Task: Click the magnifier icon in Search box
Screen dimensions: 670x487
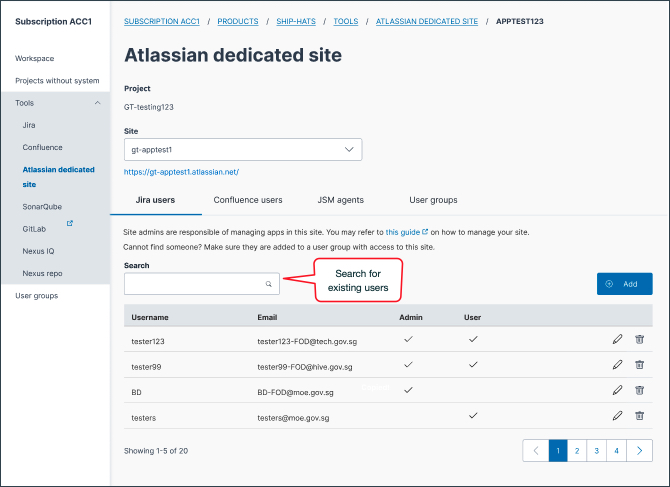Action: (269, 284)
